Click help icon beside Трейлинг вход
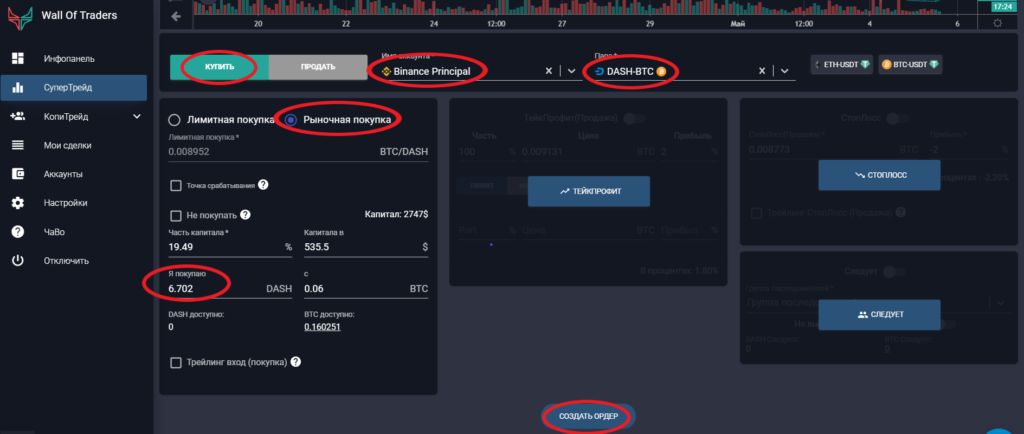The width and height of the screenshot is (1024, 434). tap(296, 362)
